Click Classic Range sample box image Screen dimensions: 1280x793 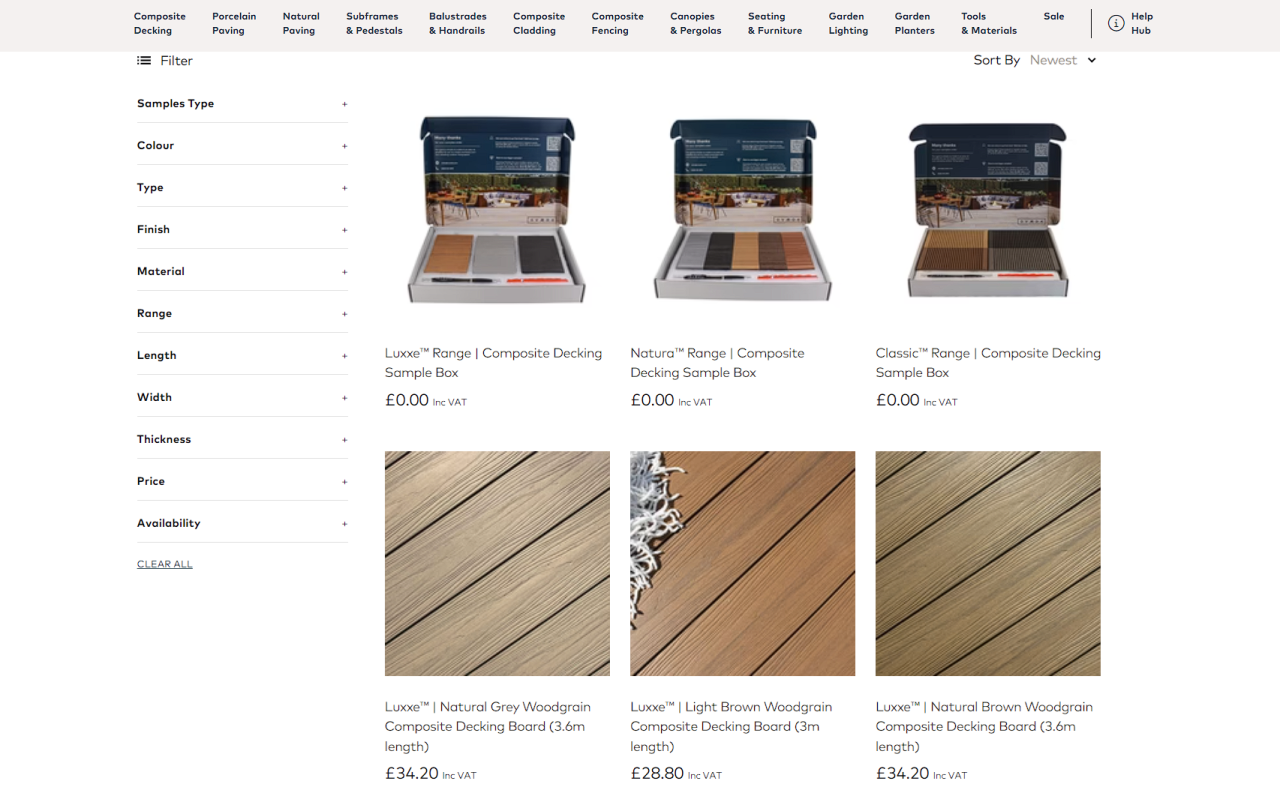988,210
